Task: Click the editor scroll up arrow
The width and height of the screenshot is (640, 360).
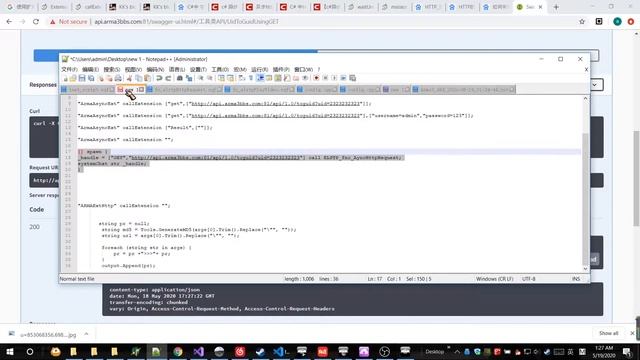Action: coord(585,98)
